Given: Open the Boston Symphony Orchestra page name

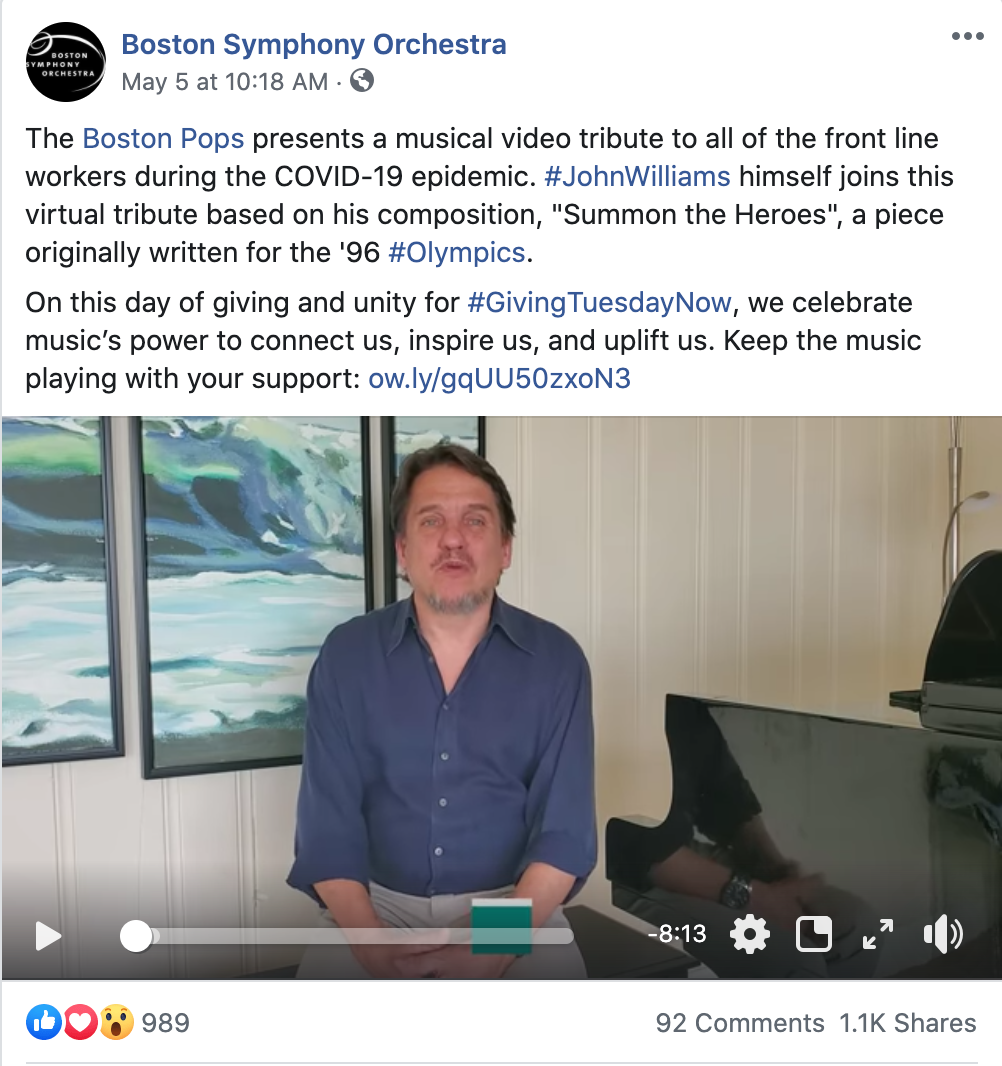Looking at the screenshot, I should pos(313,44).
